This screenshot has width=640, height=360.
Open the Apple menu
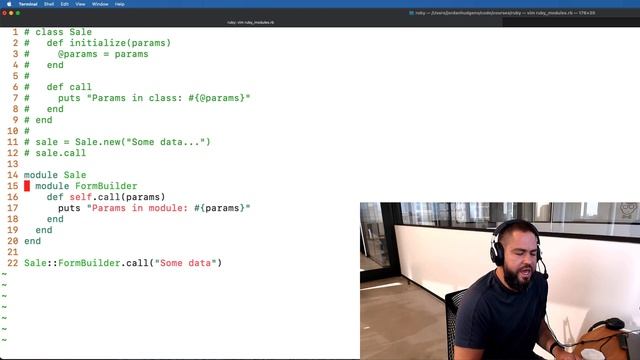pyautogui.click(x=9, y=4)
